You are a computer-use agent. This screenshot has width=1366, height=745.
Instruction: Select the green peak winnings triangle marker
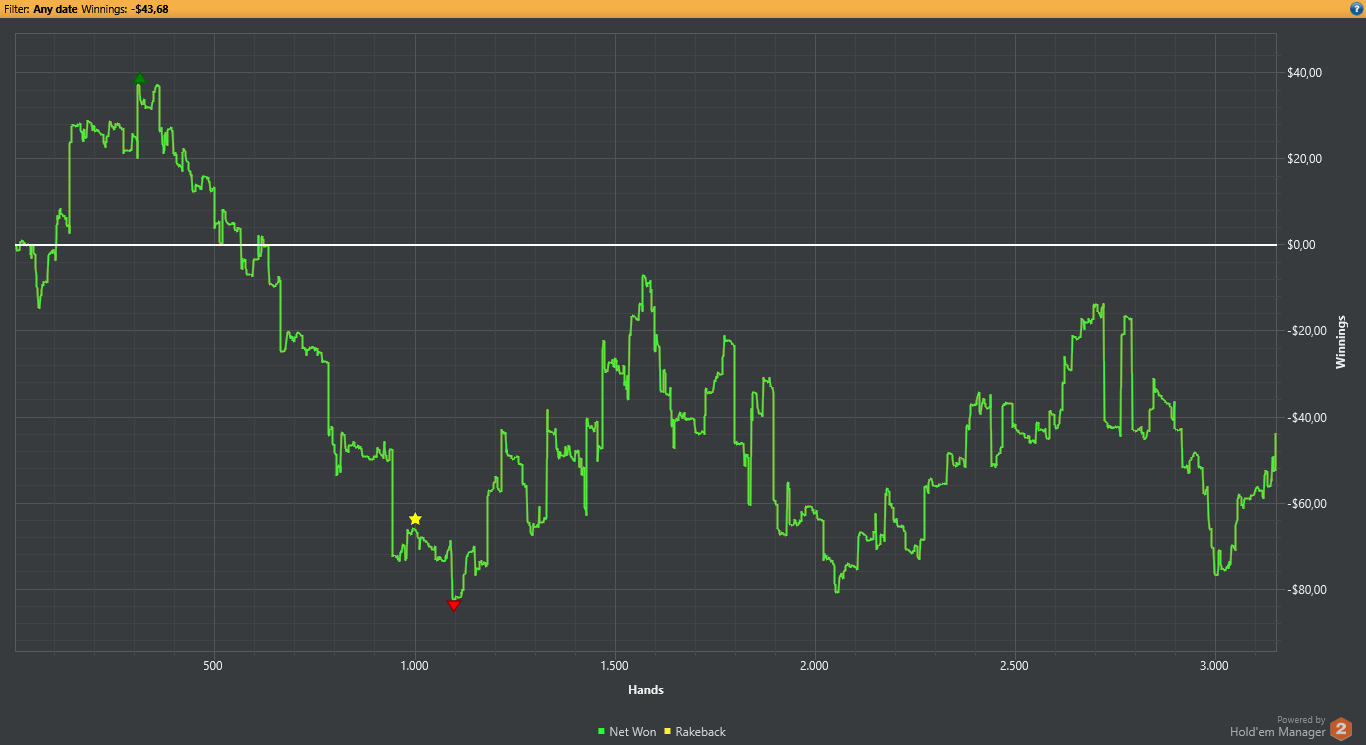click(x=140, y=78)
